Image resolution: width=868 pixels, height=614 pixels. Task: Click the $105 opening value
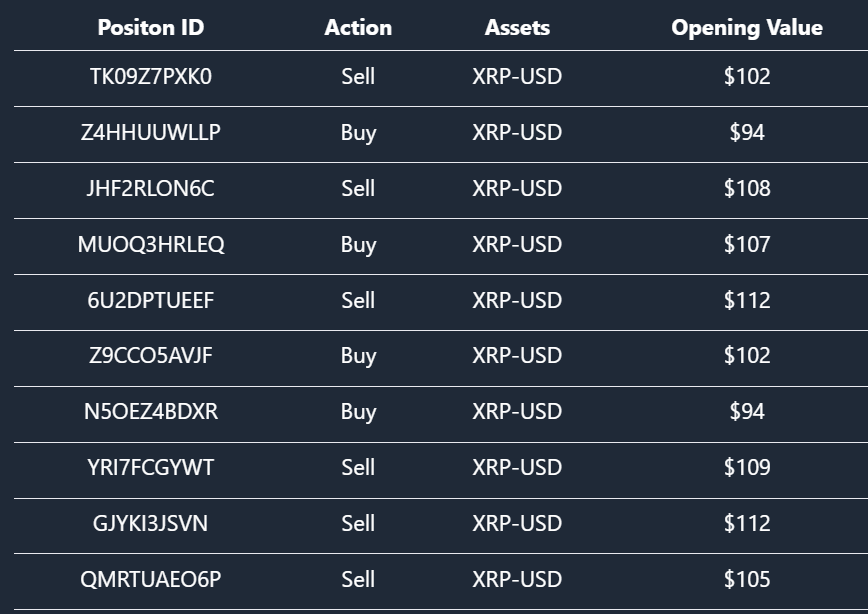click(747, 579)
